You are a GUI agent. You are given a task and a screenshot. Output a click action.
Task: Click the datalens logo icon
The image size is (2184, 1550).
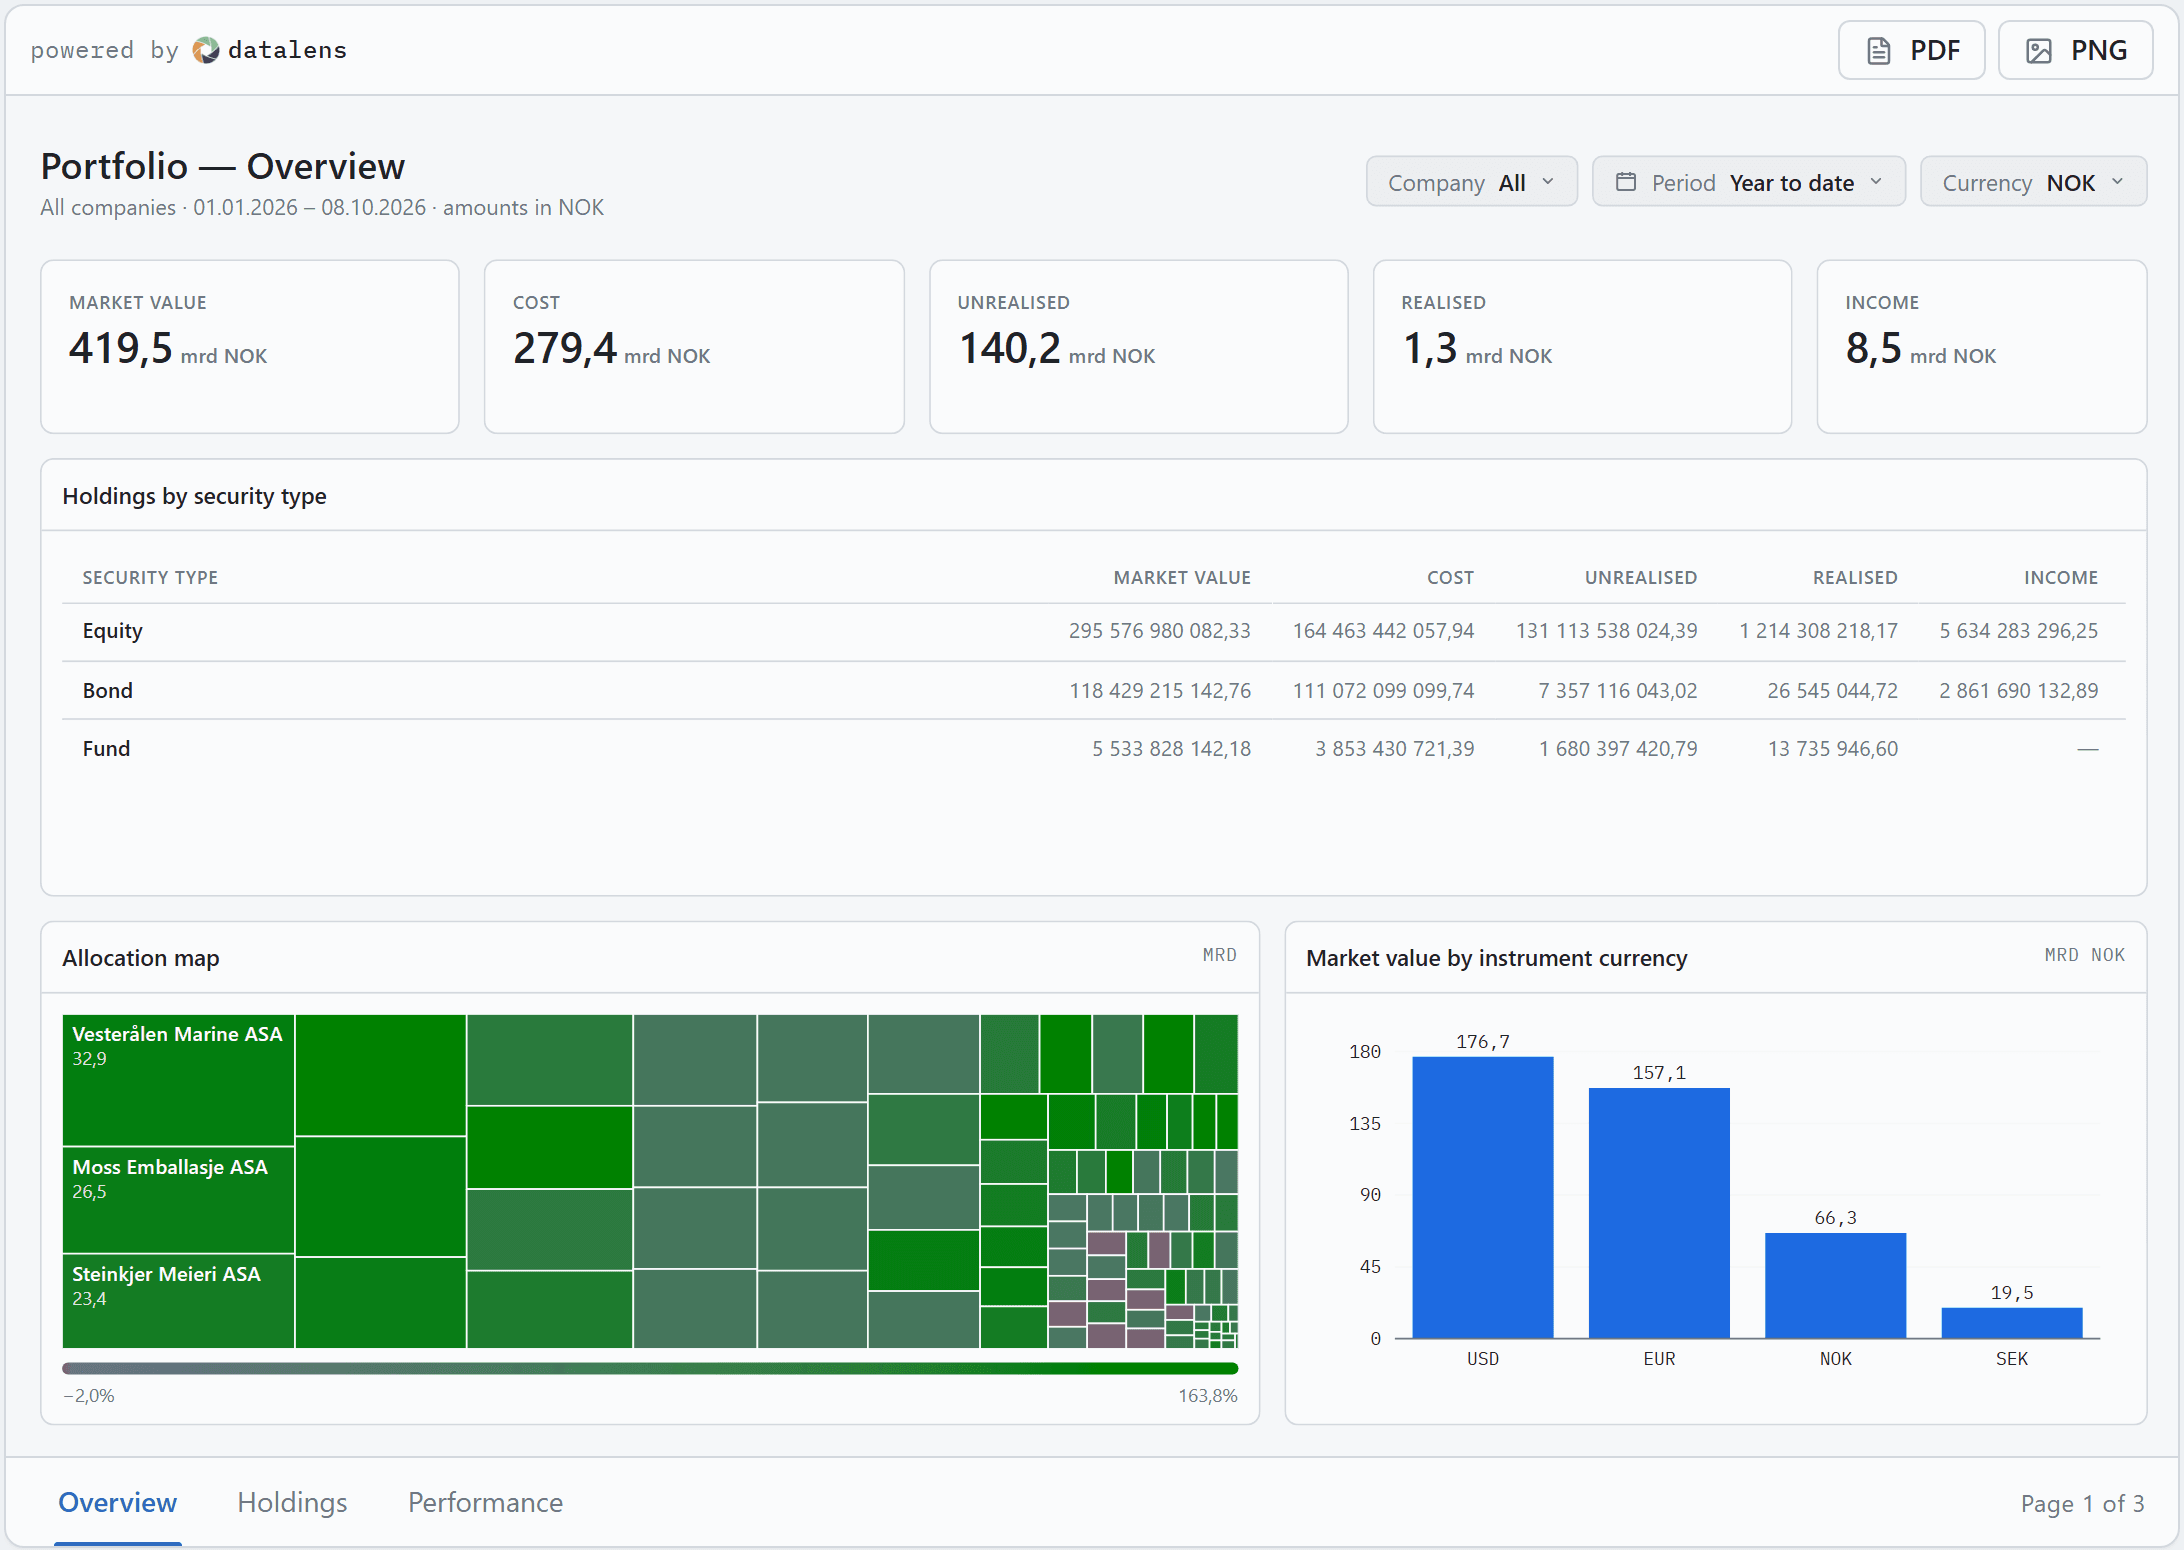[205, 50]
